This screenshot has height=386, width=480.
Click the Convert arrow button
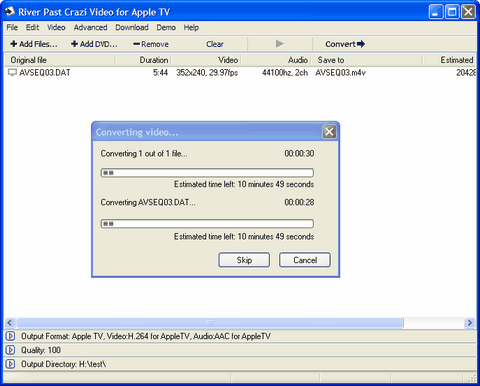click(x=345, y=44)
